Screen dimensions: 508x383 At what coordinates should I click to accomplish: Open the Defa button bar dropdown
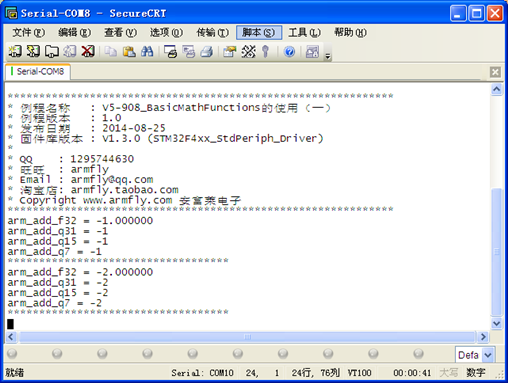[x=488, y=355]
